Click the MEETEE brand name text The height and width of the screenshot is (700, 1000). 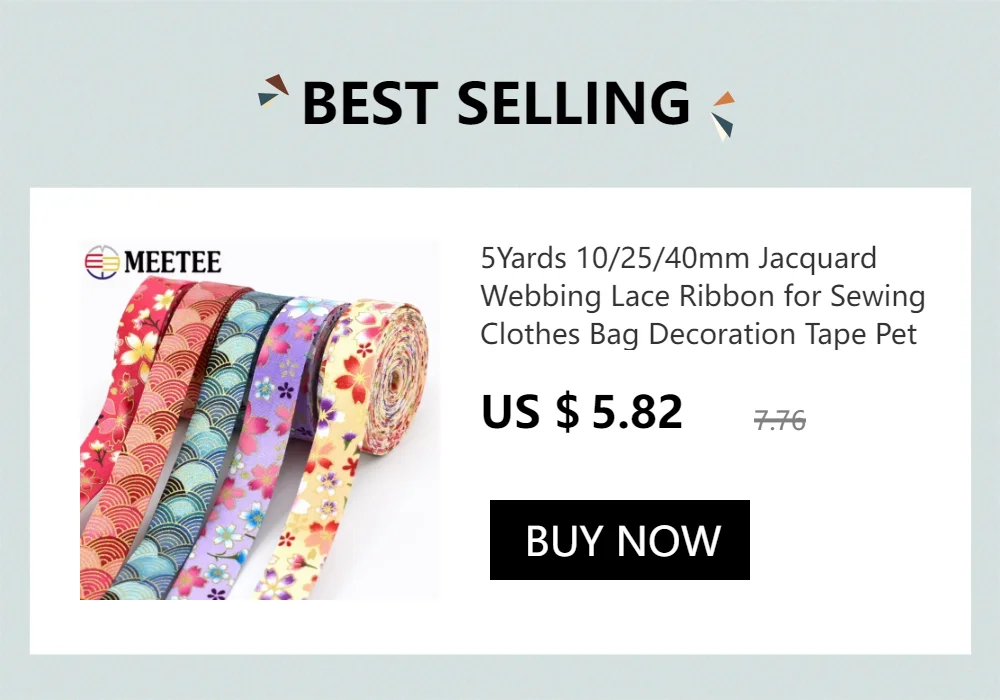pyautogui.click(x=173, y=262)
